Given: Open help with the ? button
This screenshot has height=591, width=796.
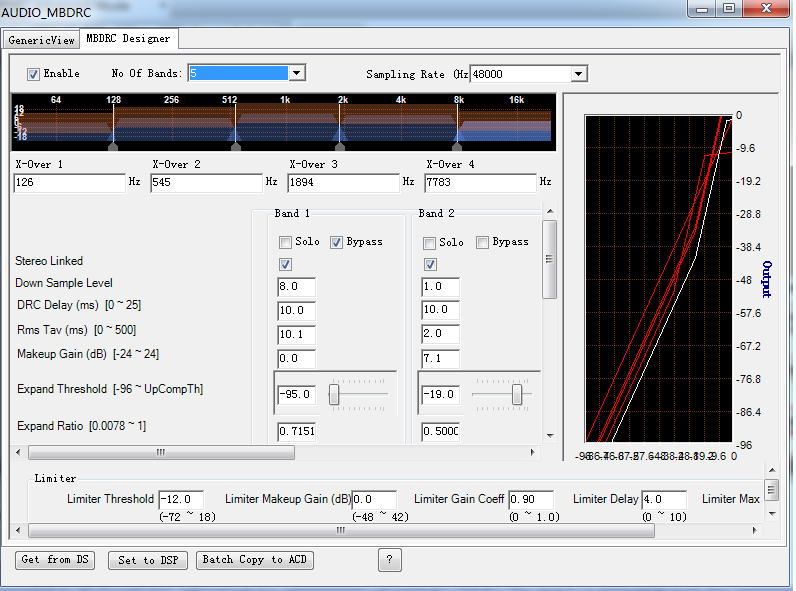Looking at the screenshot, I should 390,560.
